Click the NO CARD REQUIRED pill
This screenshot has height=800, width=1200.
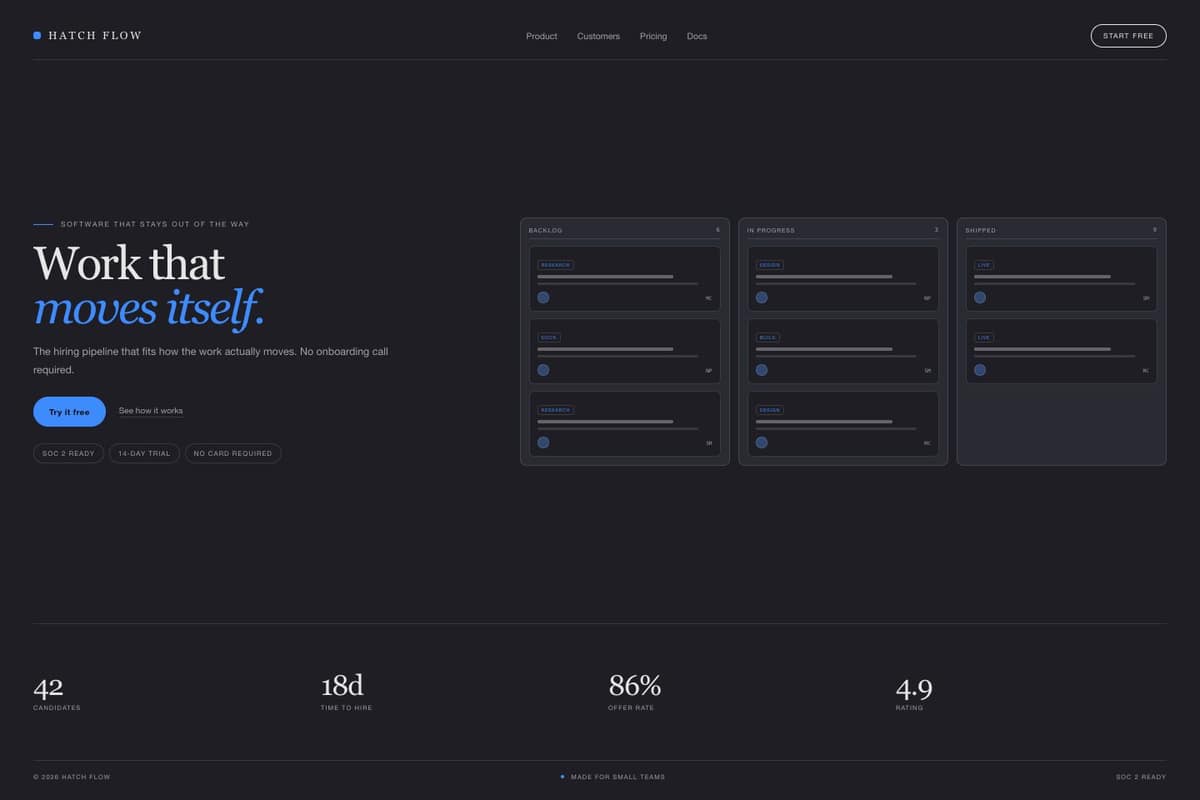233,453
